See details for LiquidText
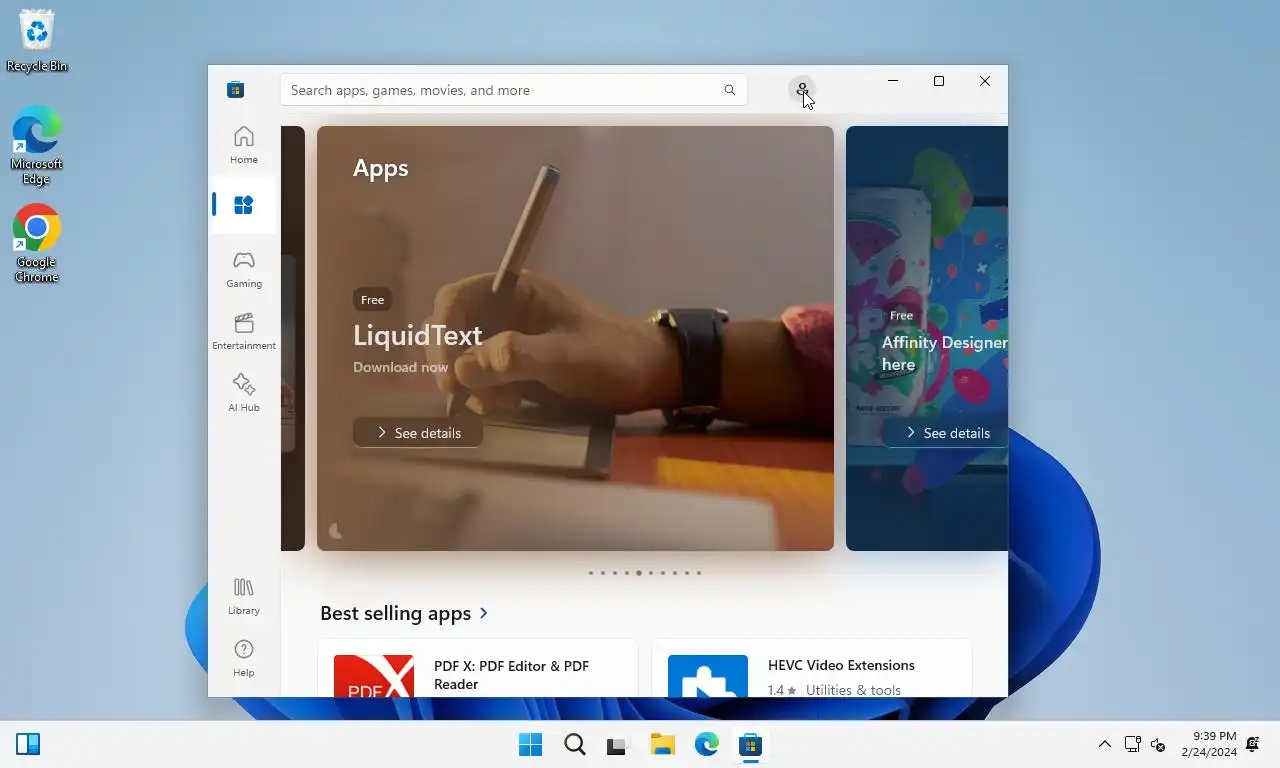Image resolution: width=1280 pixels, height=768 pixels. pos(418,433)
